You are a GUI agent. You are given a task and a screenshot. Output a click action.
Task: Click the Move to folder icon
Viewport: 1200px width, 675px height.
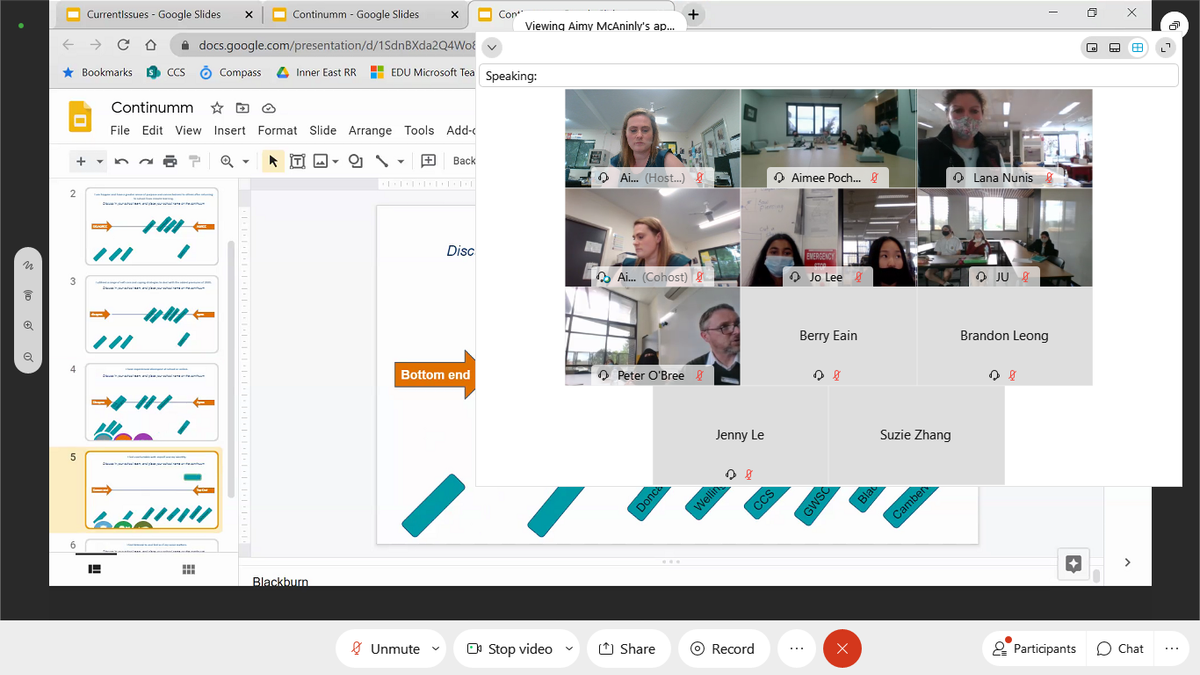click(x=242, y=108)
